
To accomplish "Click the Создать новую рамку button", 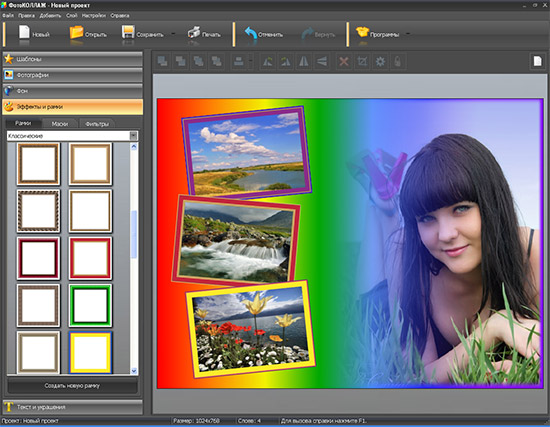I will tap(72, 386).
